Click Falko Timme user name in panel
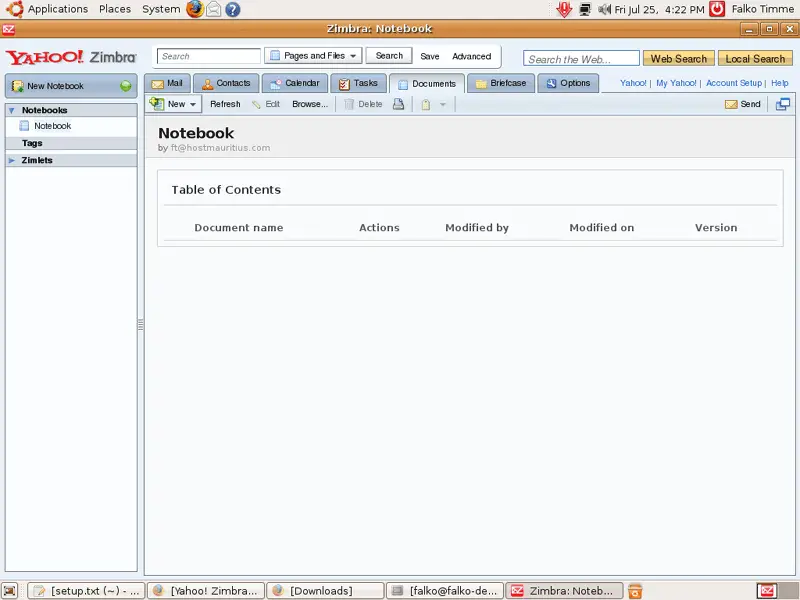This screenshot has width=800, height=600. (x=762, y=9)
